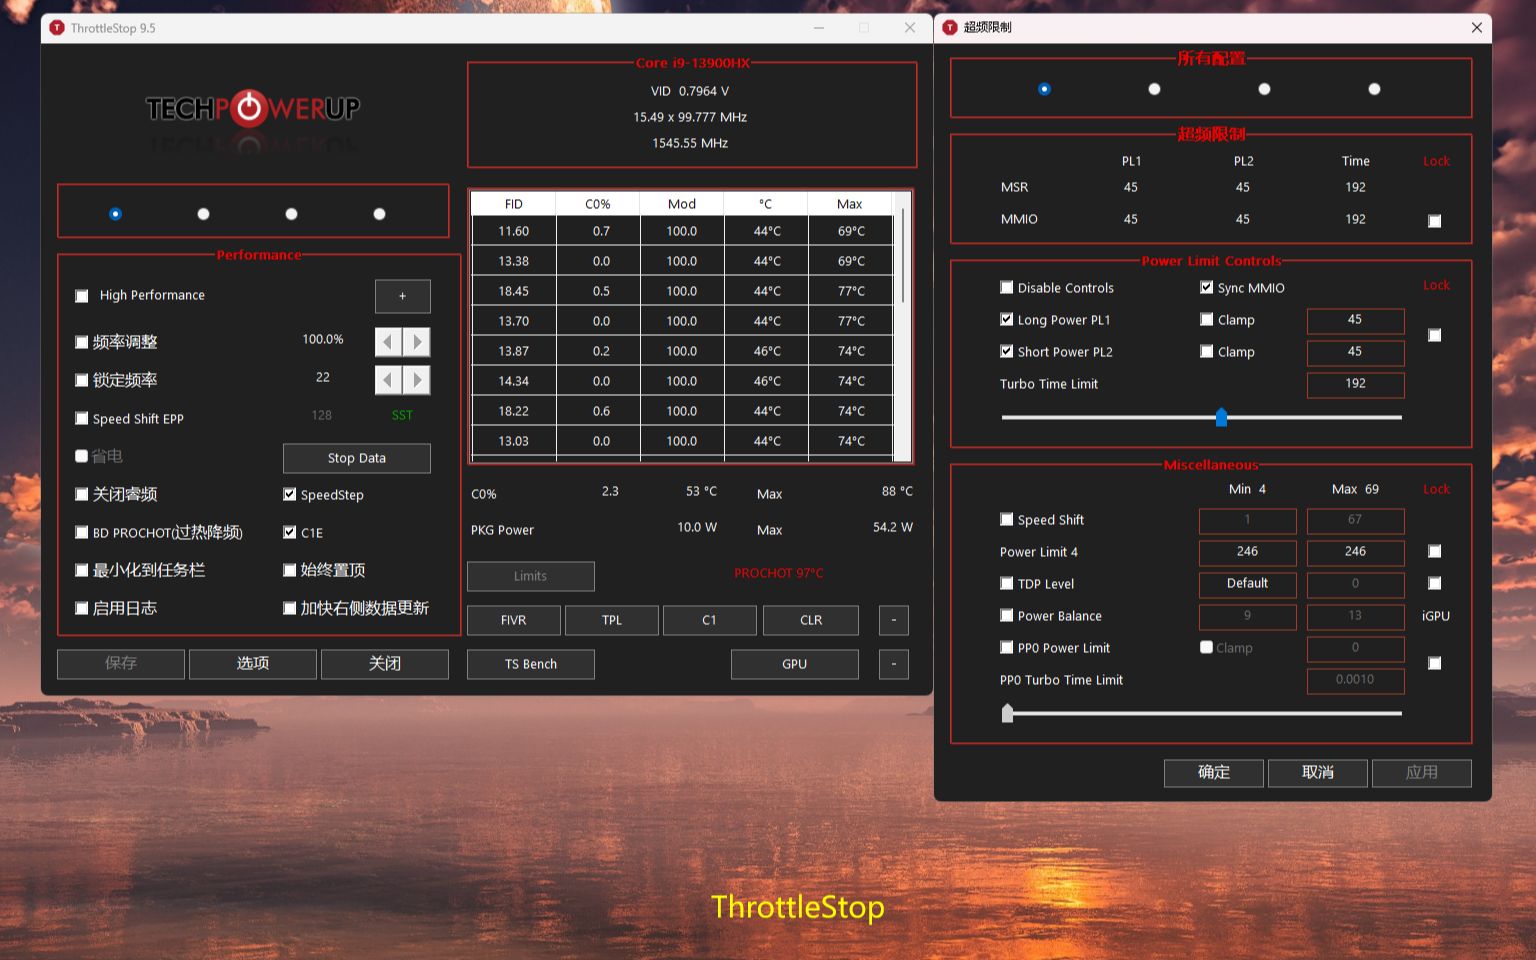Decrease 频率调整 with left arrow
Viewport: 1536px width, 960px height.
pos(388,342)
